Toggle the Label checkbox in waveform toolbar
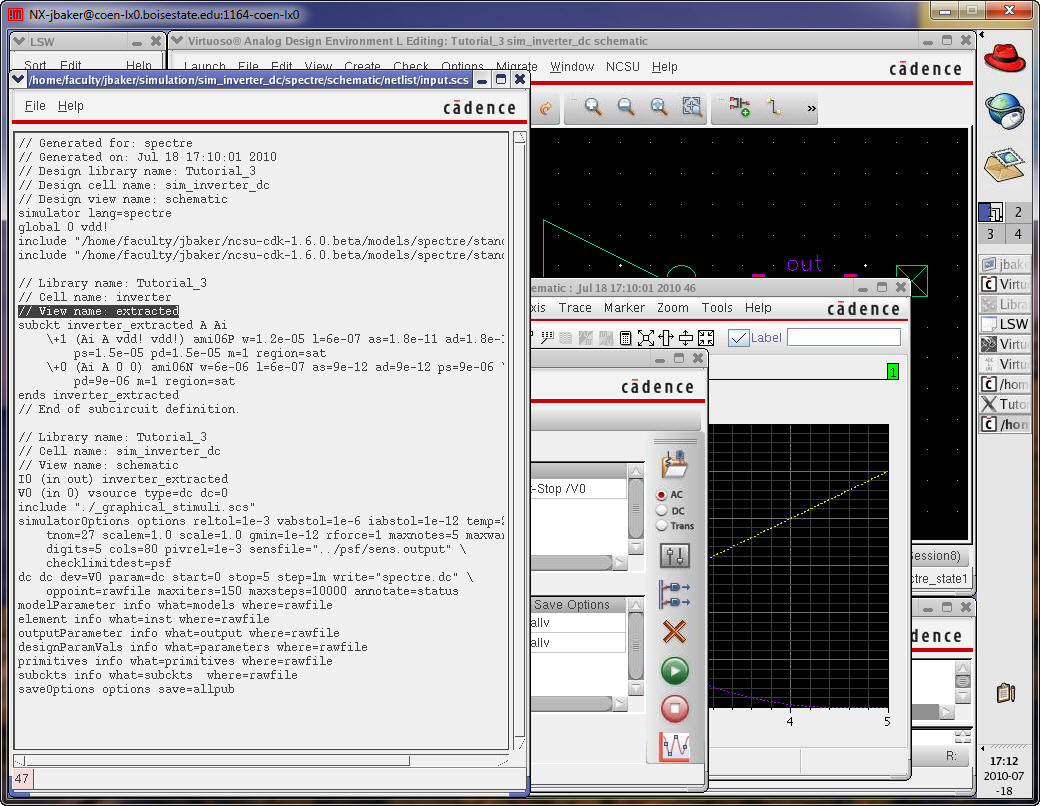This screenshot has width=1040, height=806. coord(739,338)
